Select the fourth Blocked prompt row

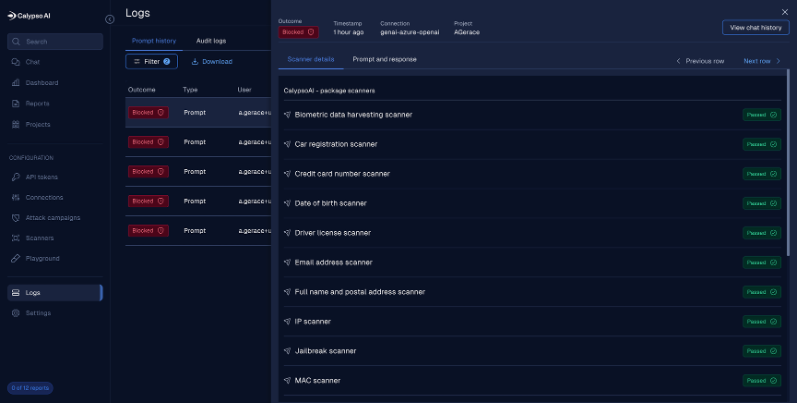pyautogui.click(x=198, y=201)
